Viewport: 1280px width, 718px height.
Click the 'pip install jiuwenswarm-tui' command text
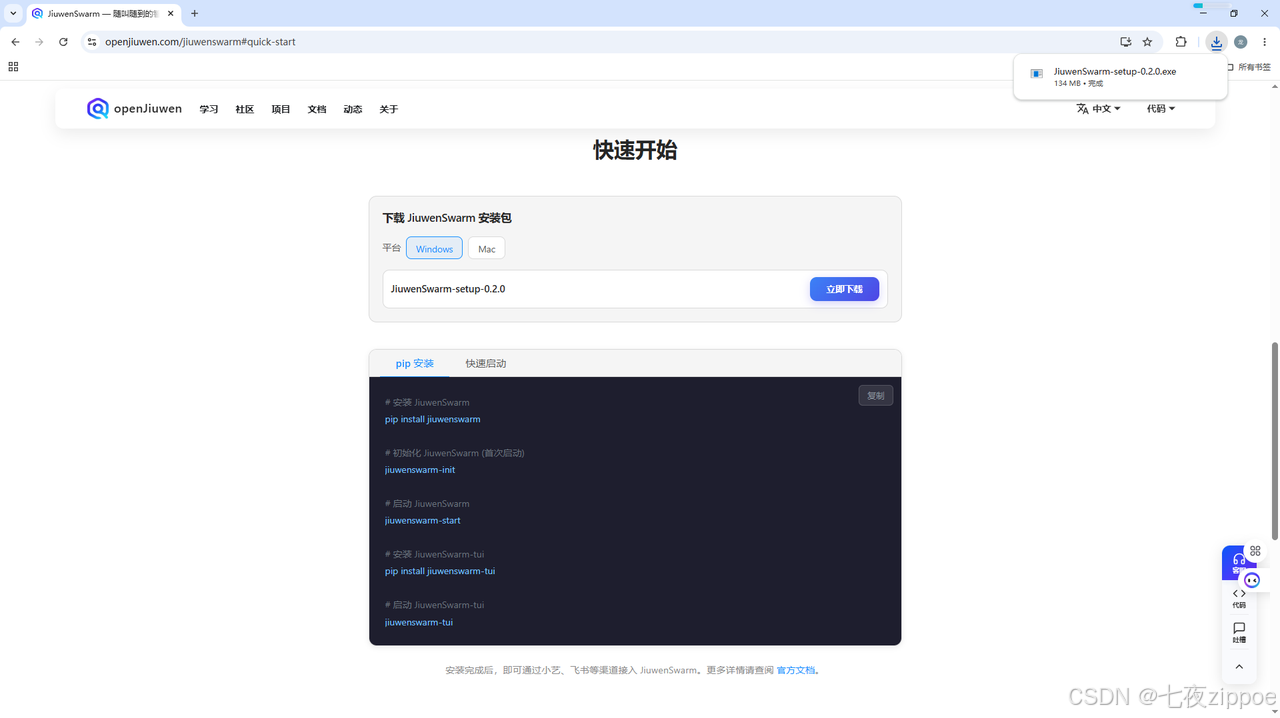point(440,572)
